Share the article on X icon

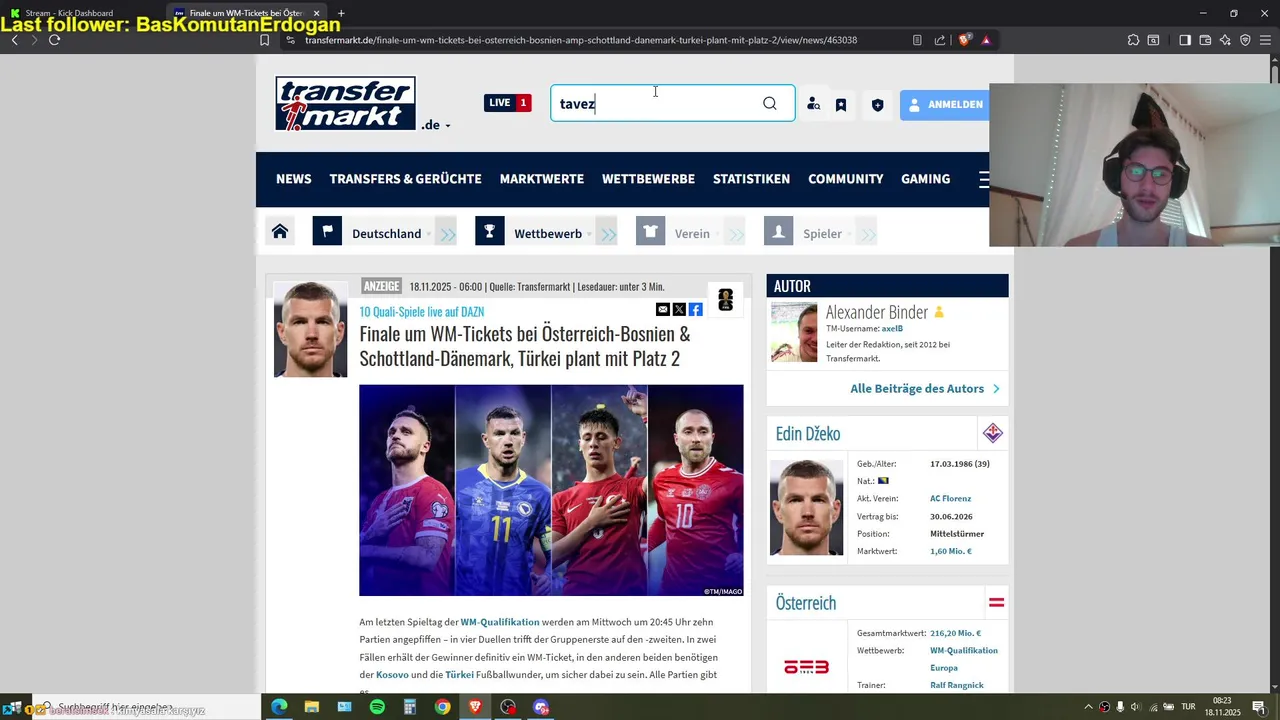[x=679, y=310]
